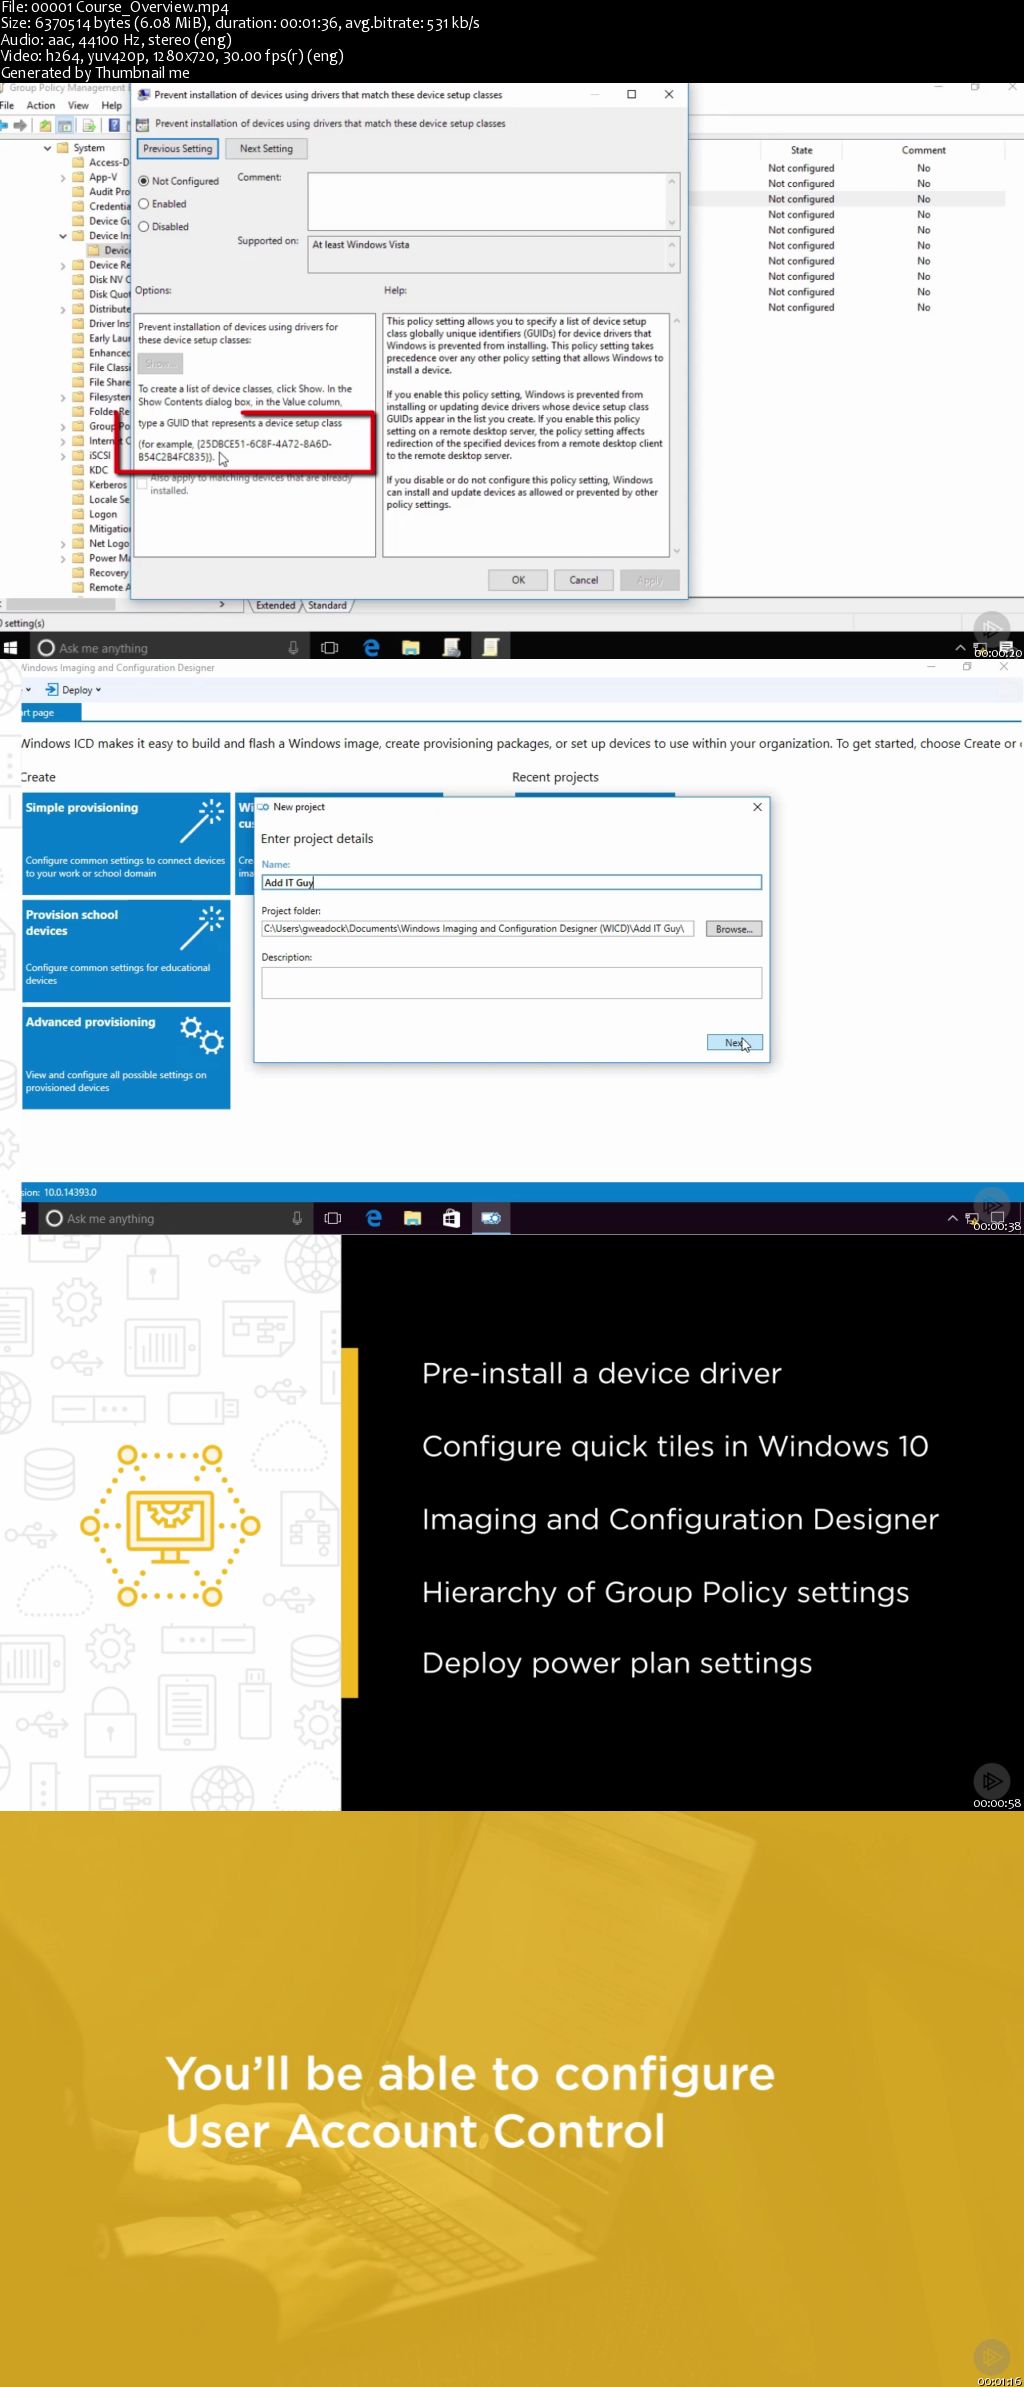Switch to the Standard tab
Screen dimensions: 1024x2387
(327, 605)
